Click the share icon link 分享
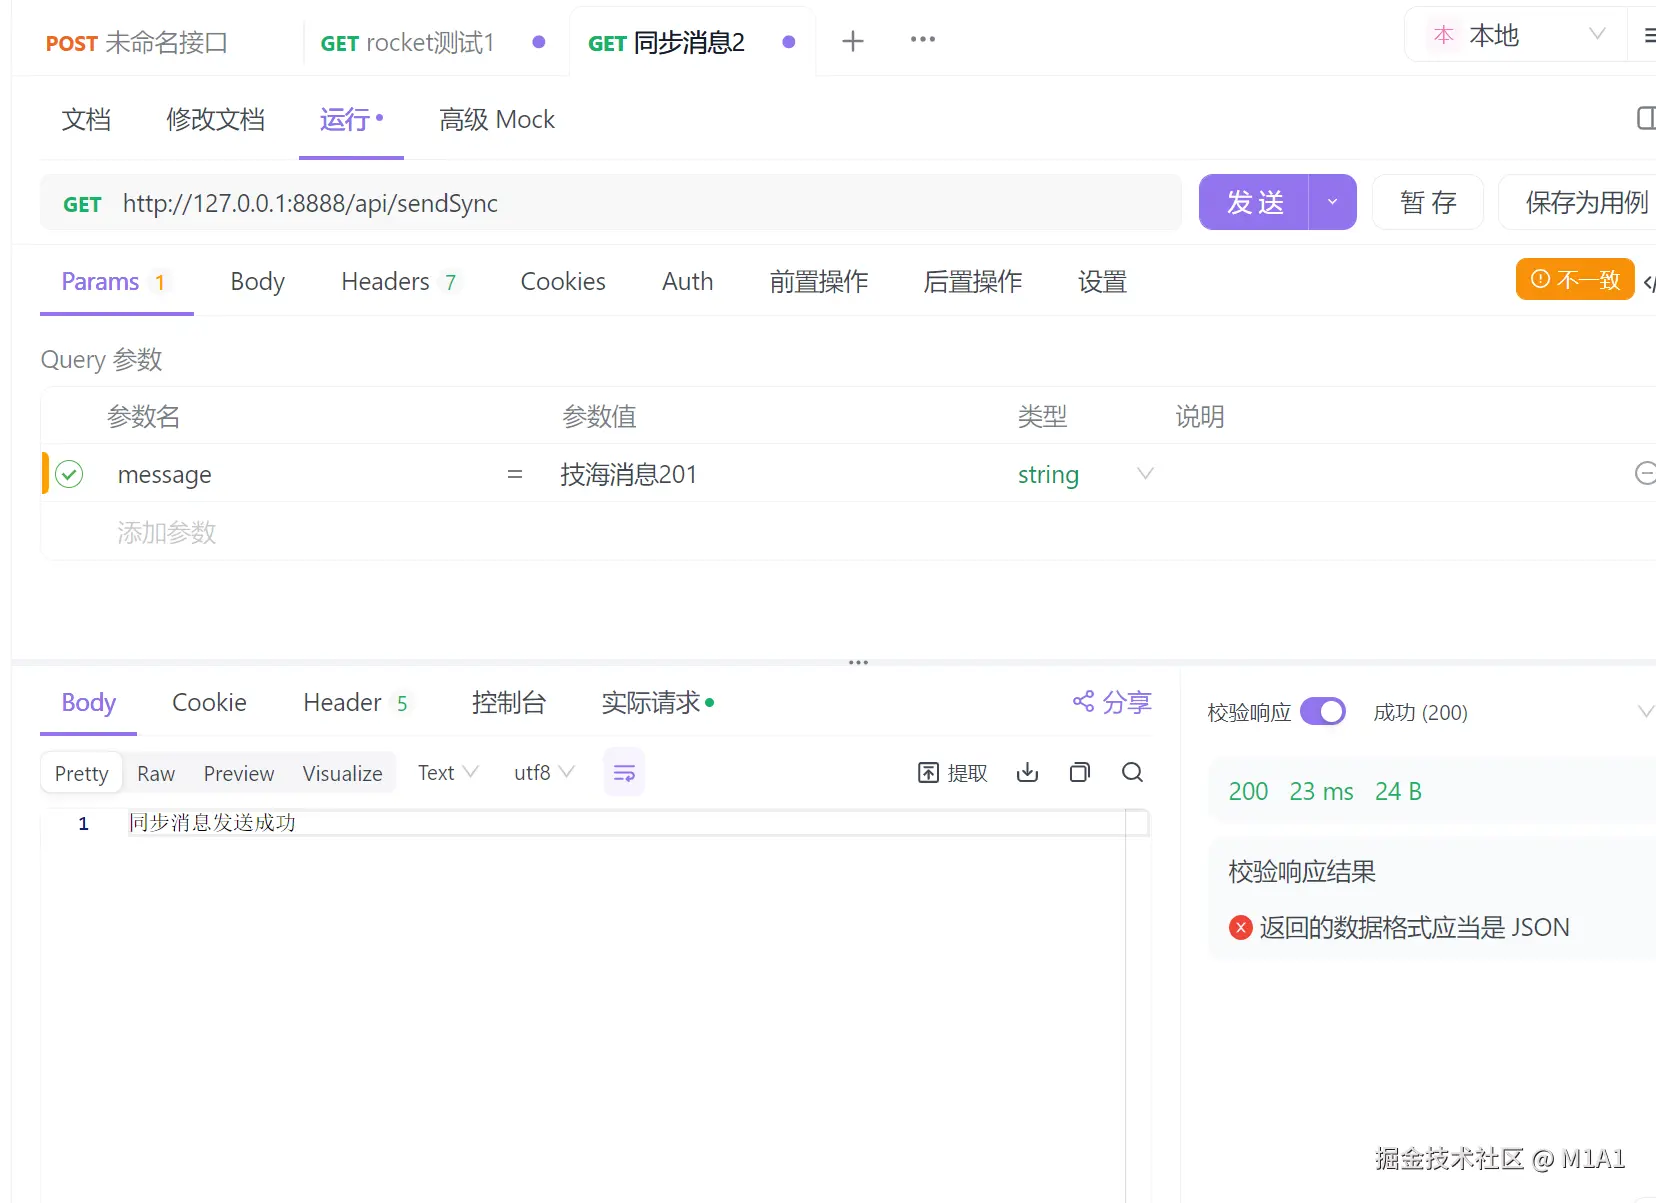Screen dimensions: 1656x1203 point(1112,702)
